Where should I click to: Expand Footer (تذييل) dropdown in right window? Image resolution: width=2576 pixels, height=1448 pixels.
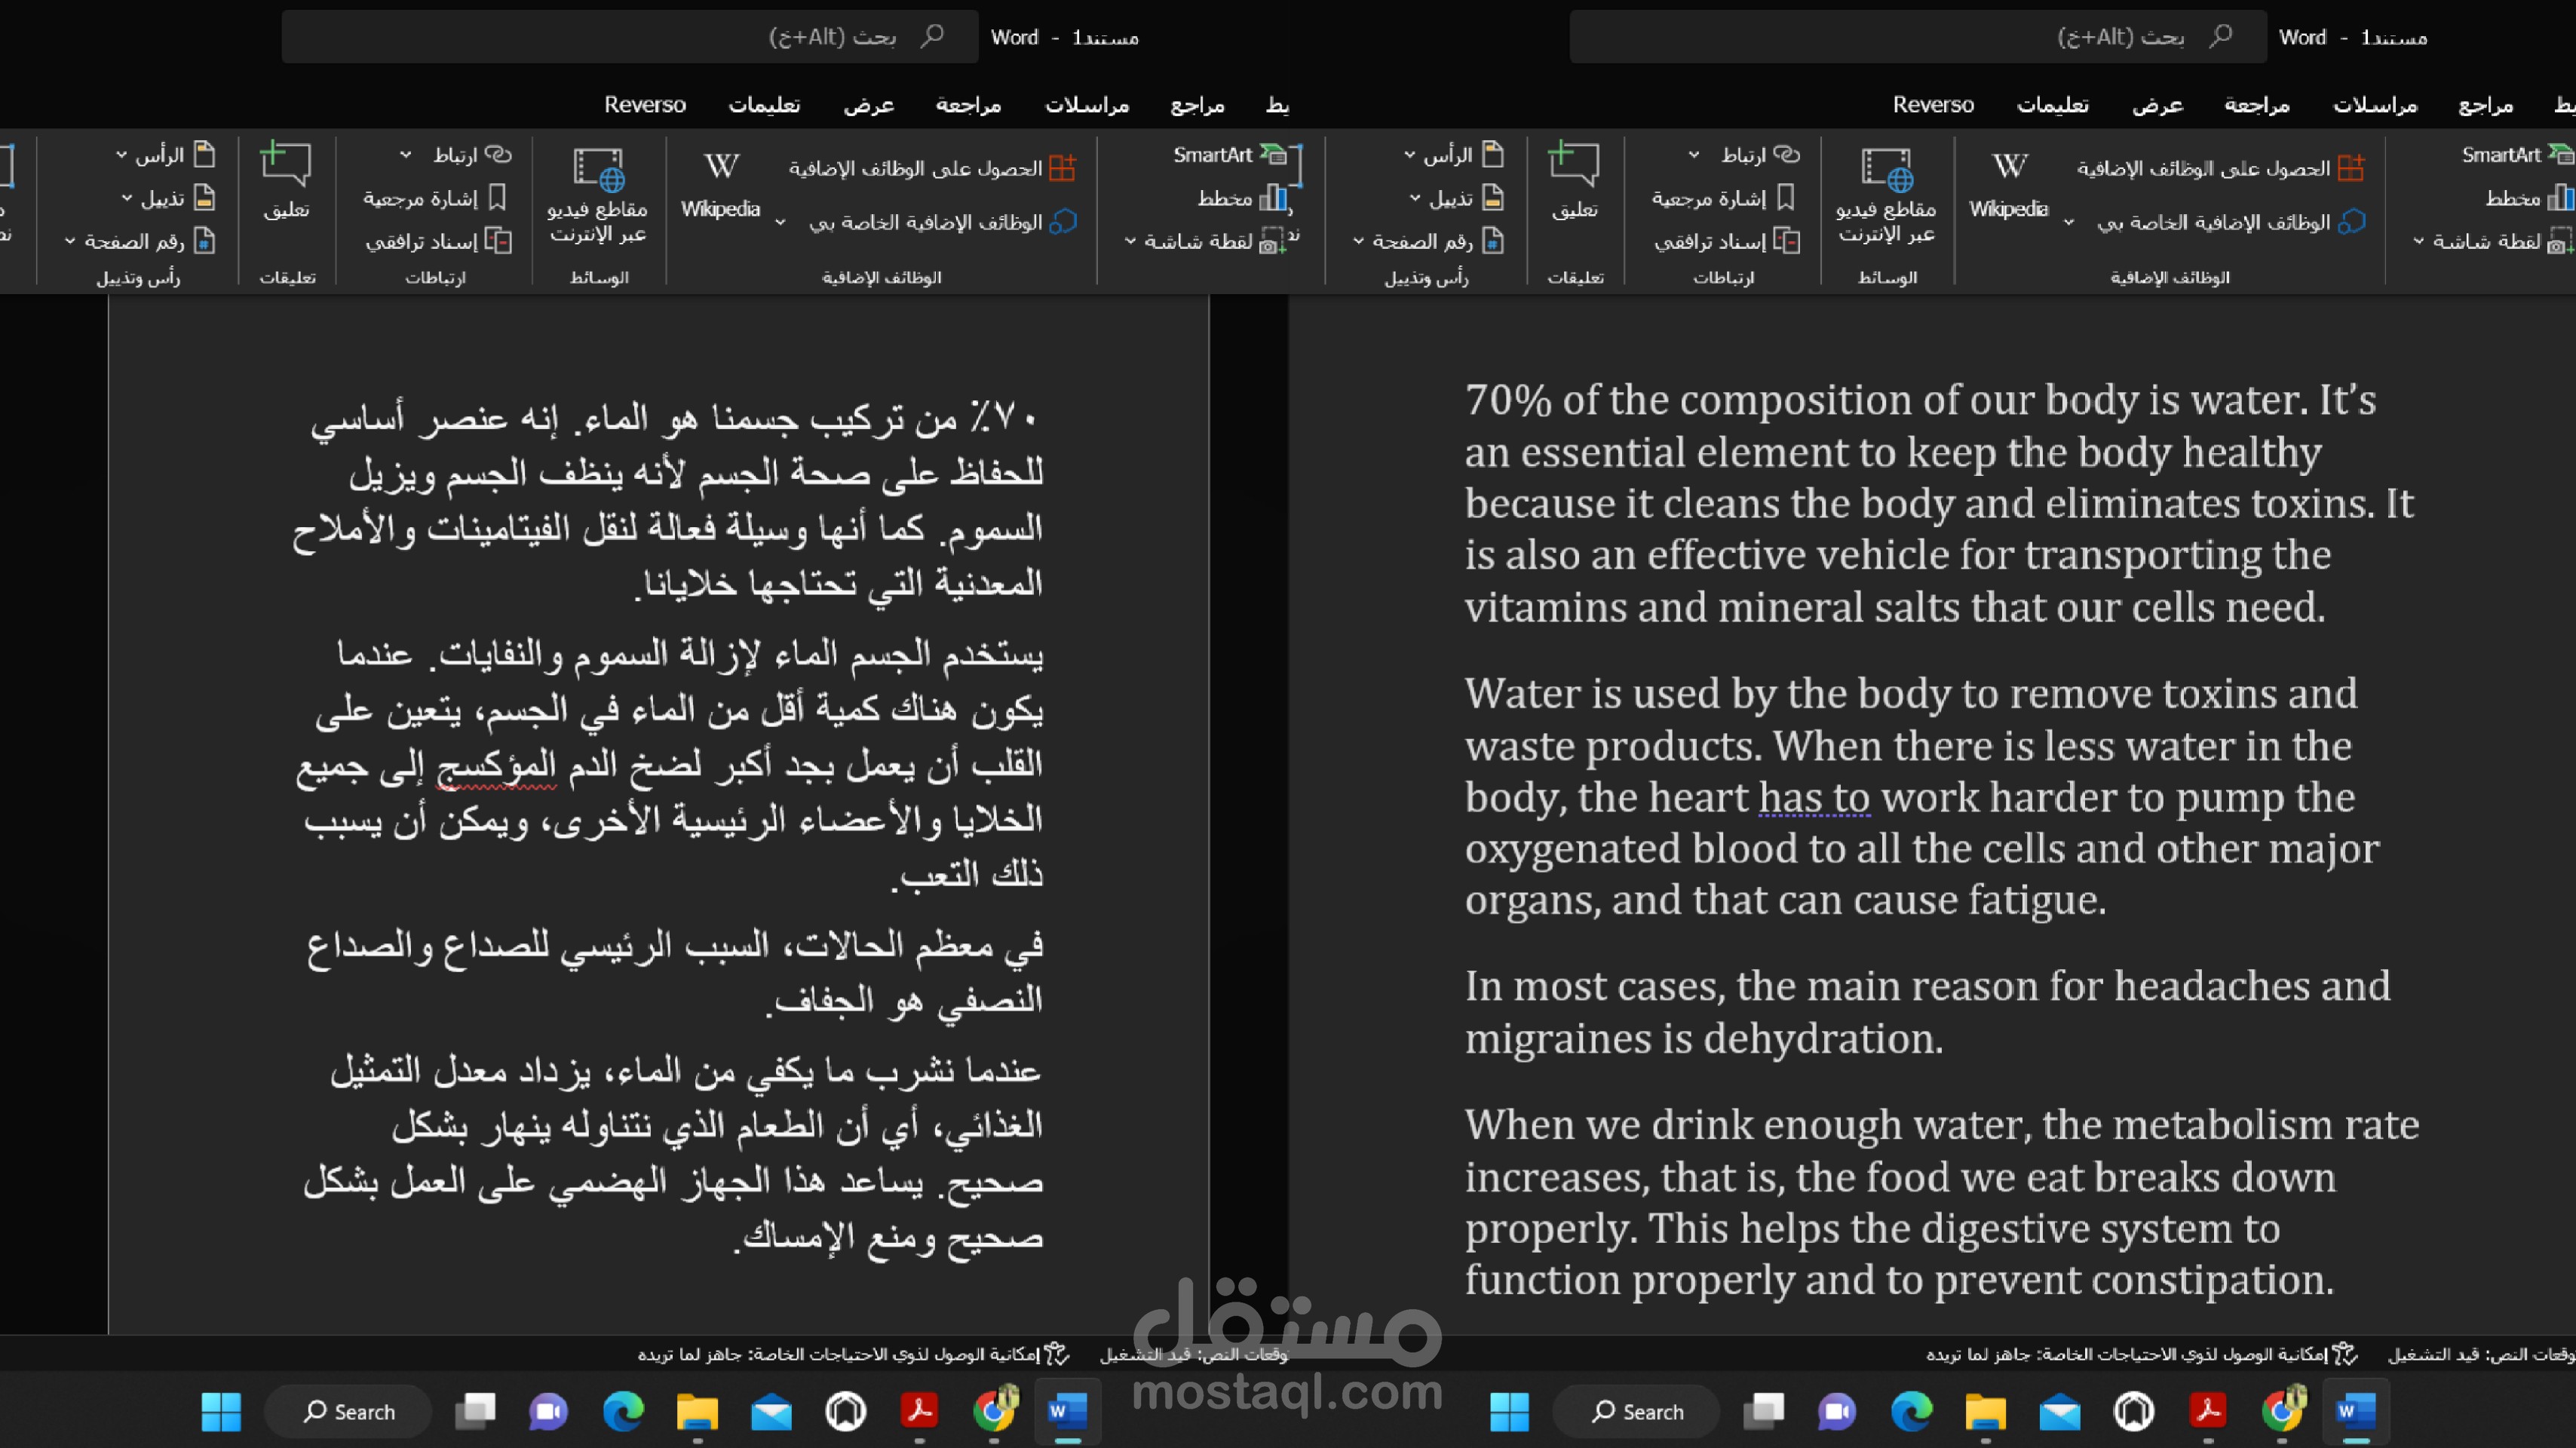click(x=1415, y=198)
